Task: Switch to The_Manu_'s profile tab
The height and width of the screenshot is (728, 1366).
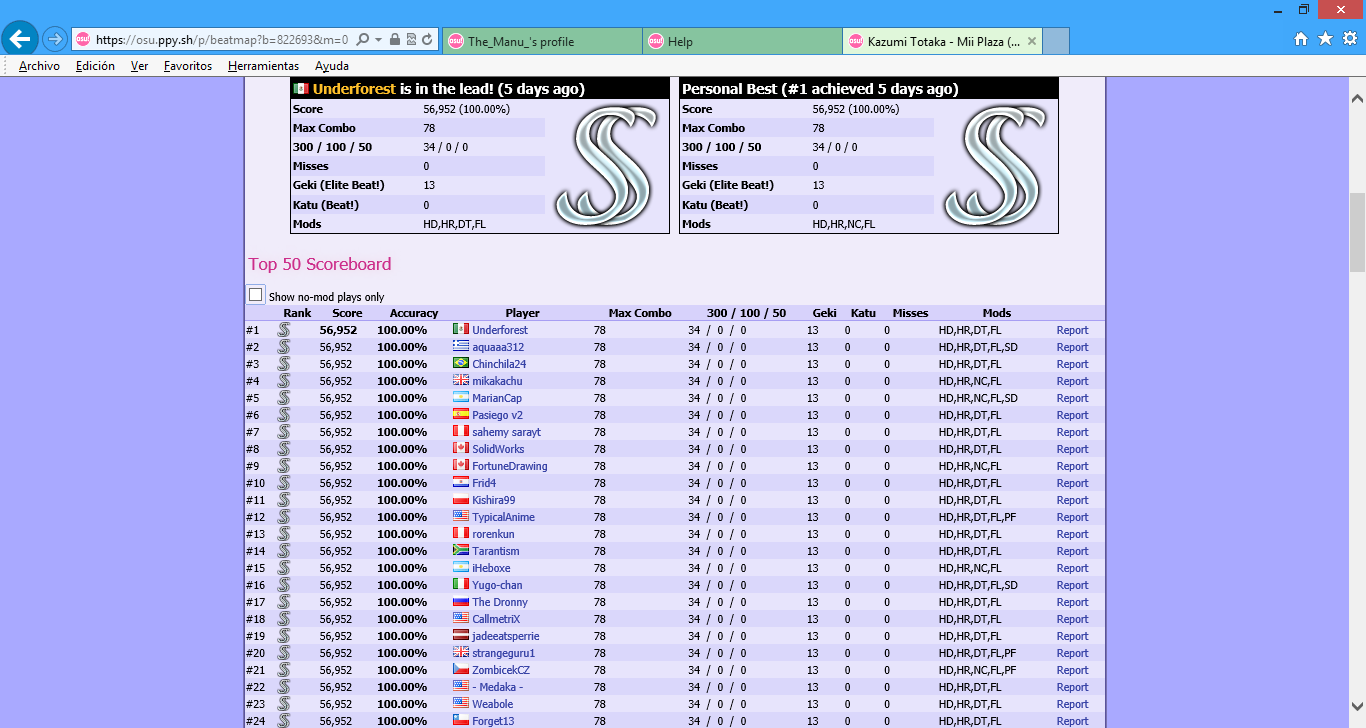Action: [541, 41]
